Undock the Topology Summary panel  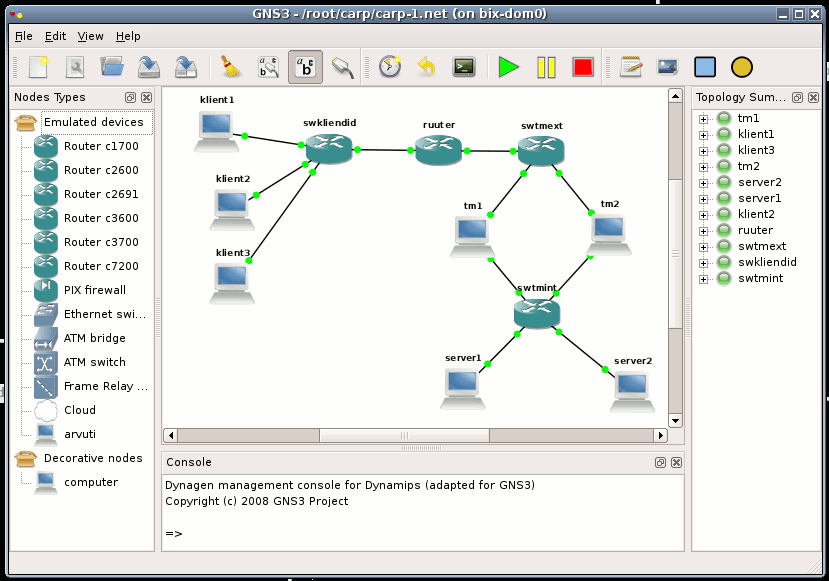pyautogui.click(x=797, y=97)
